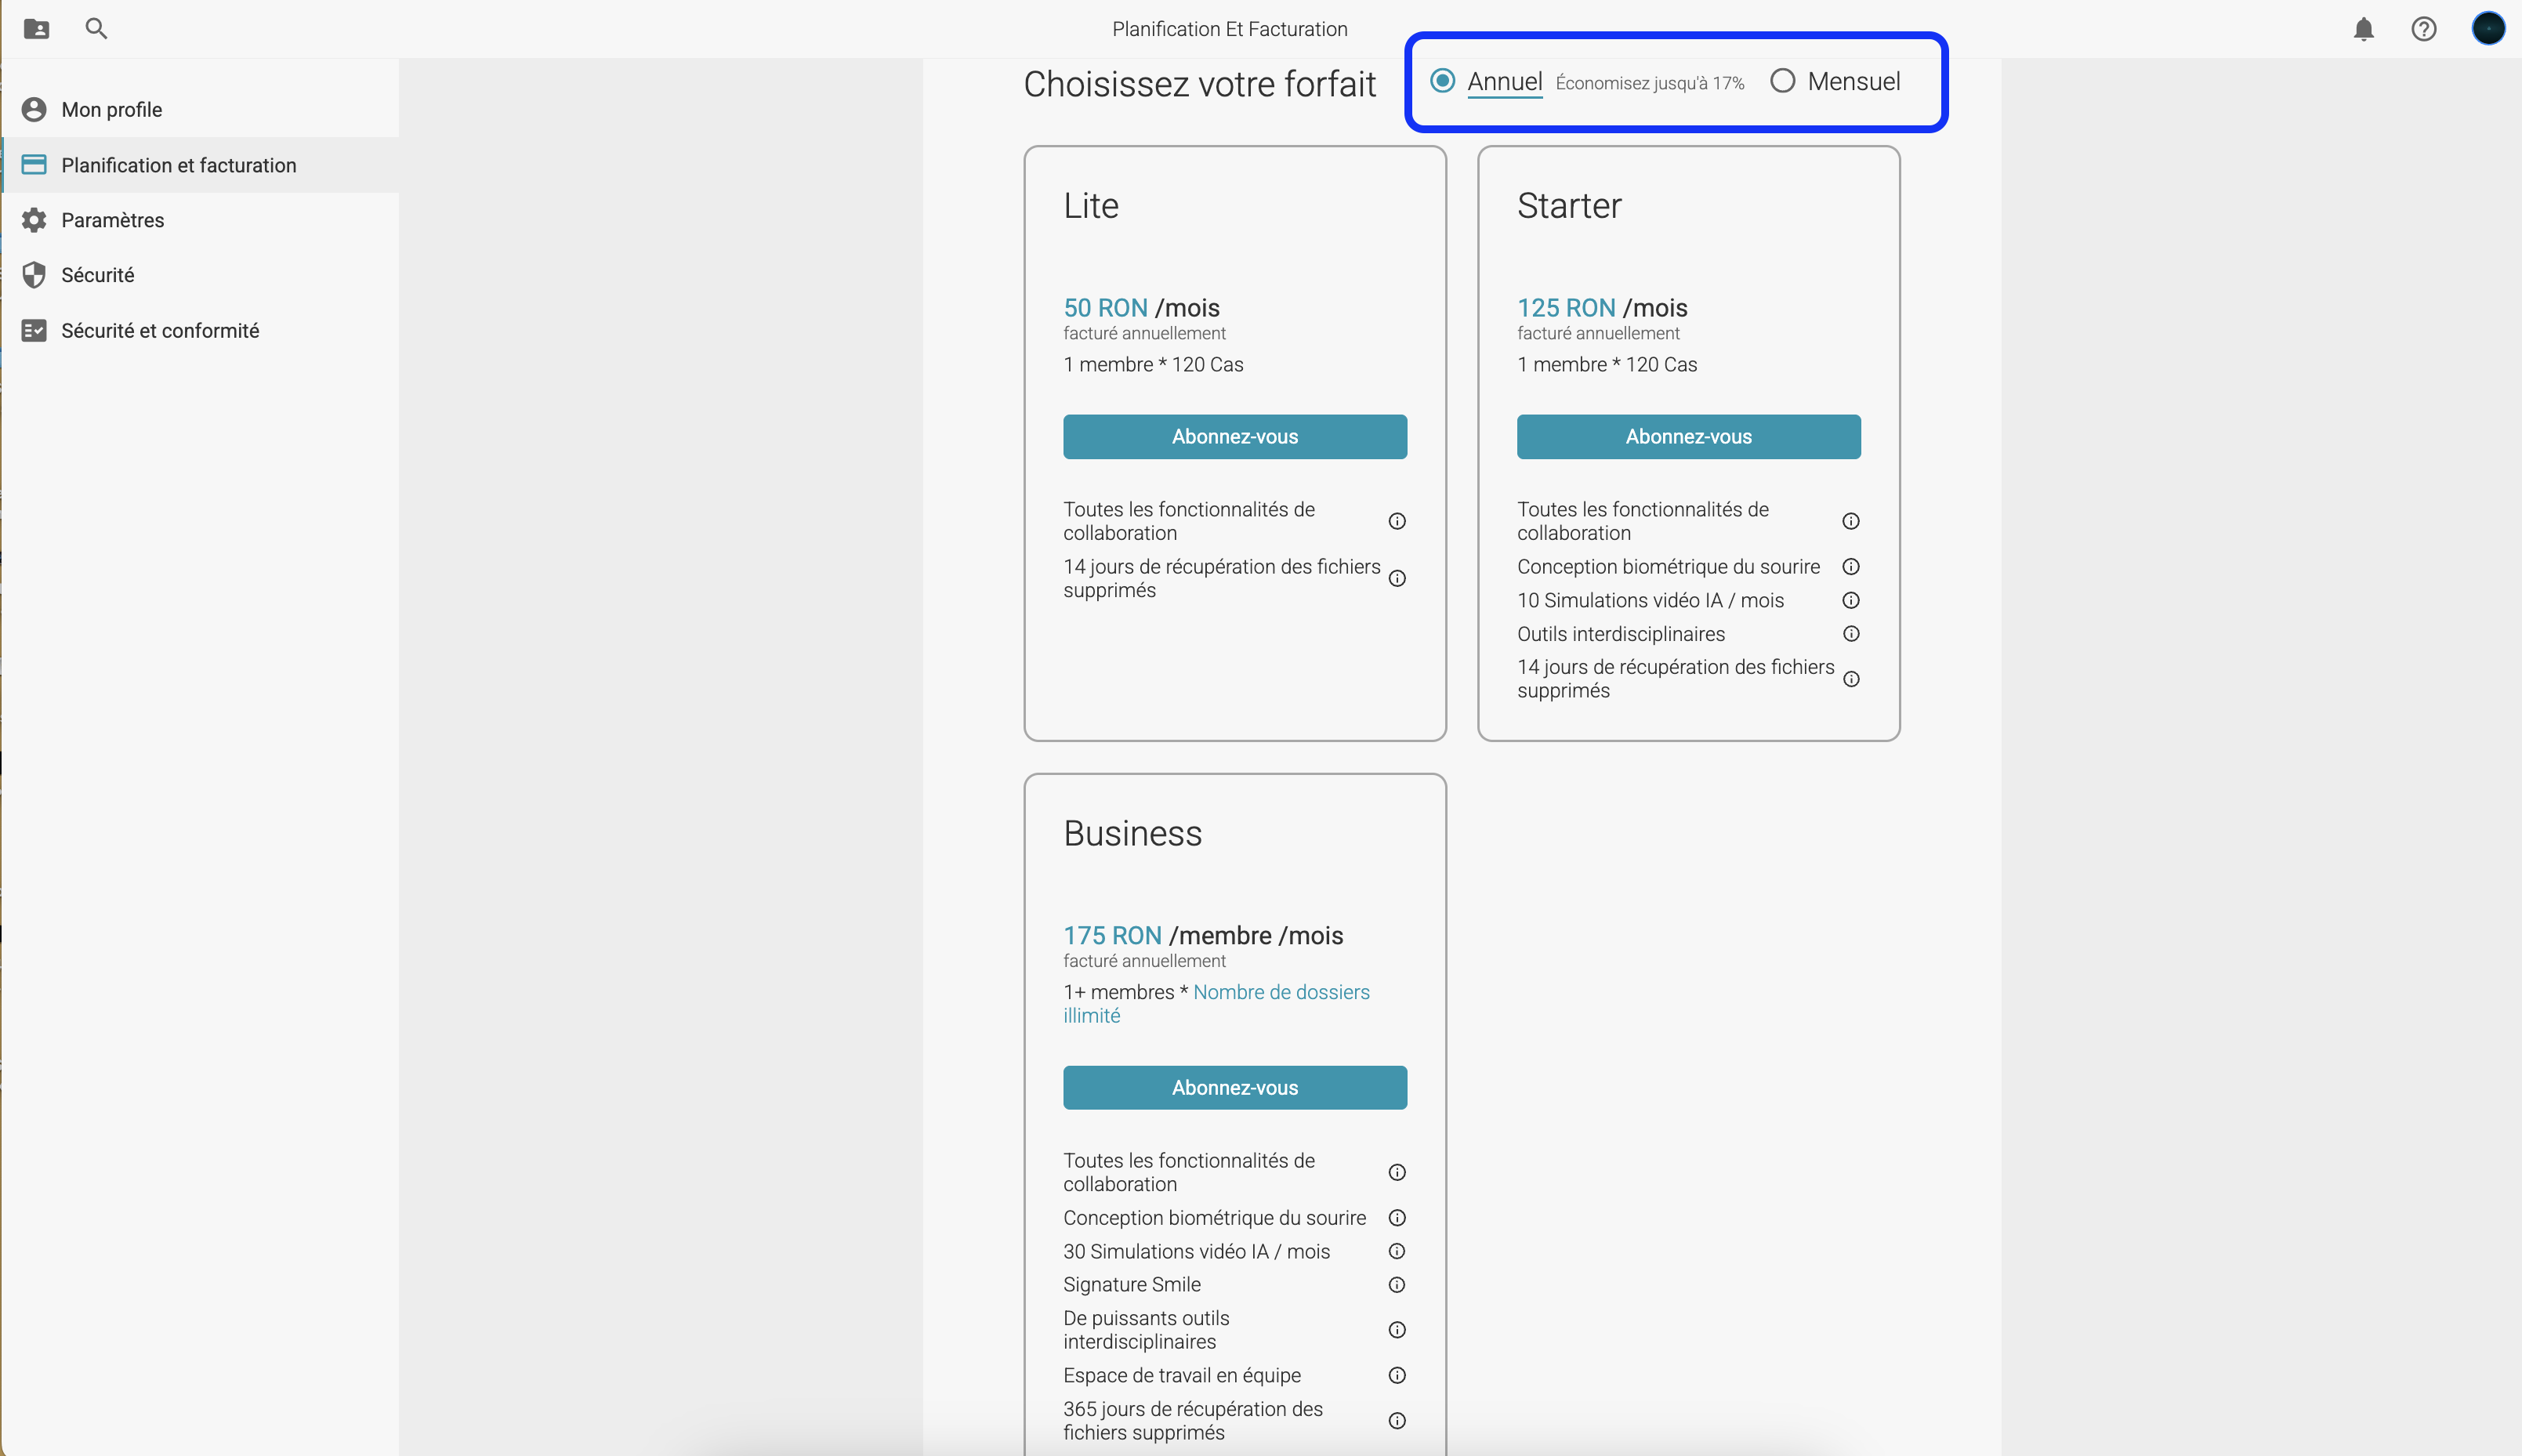
Task: Show info for 10 Simulations vidéo IA
Action: [x=1851, y=601]
